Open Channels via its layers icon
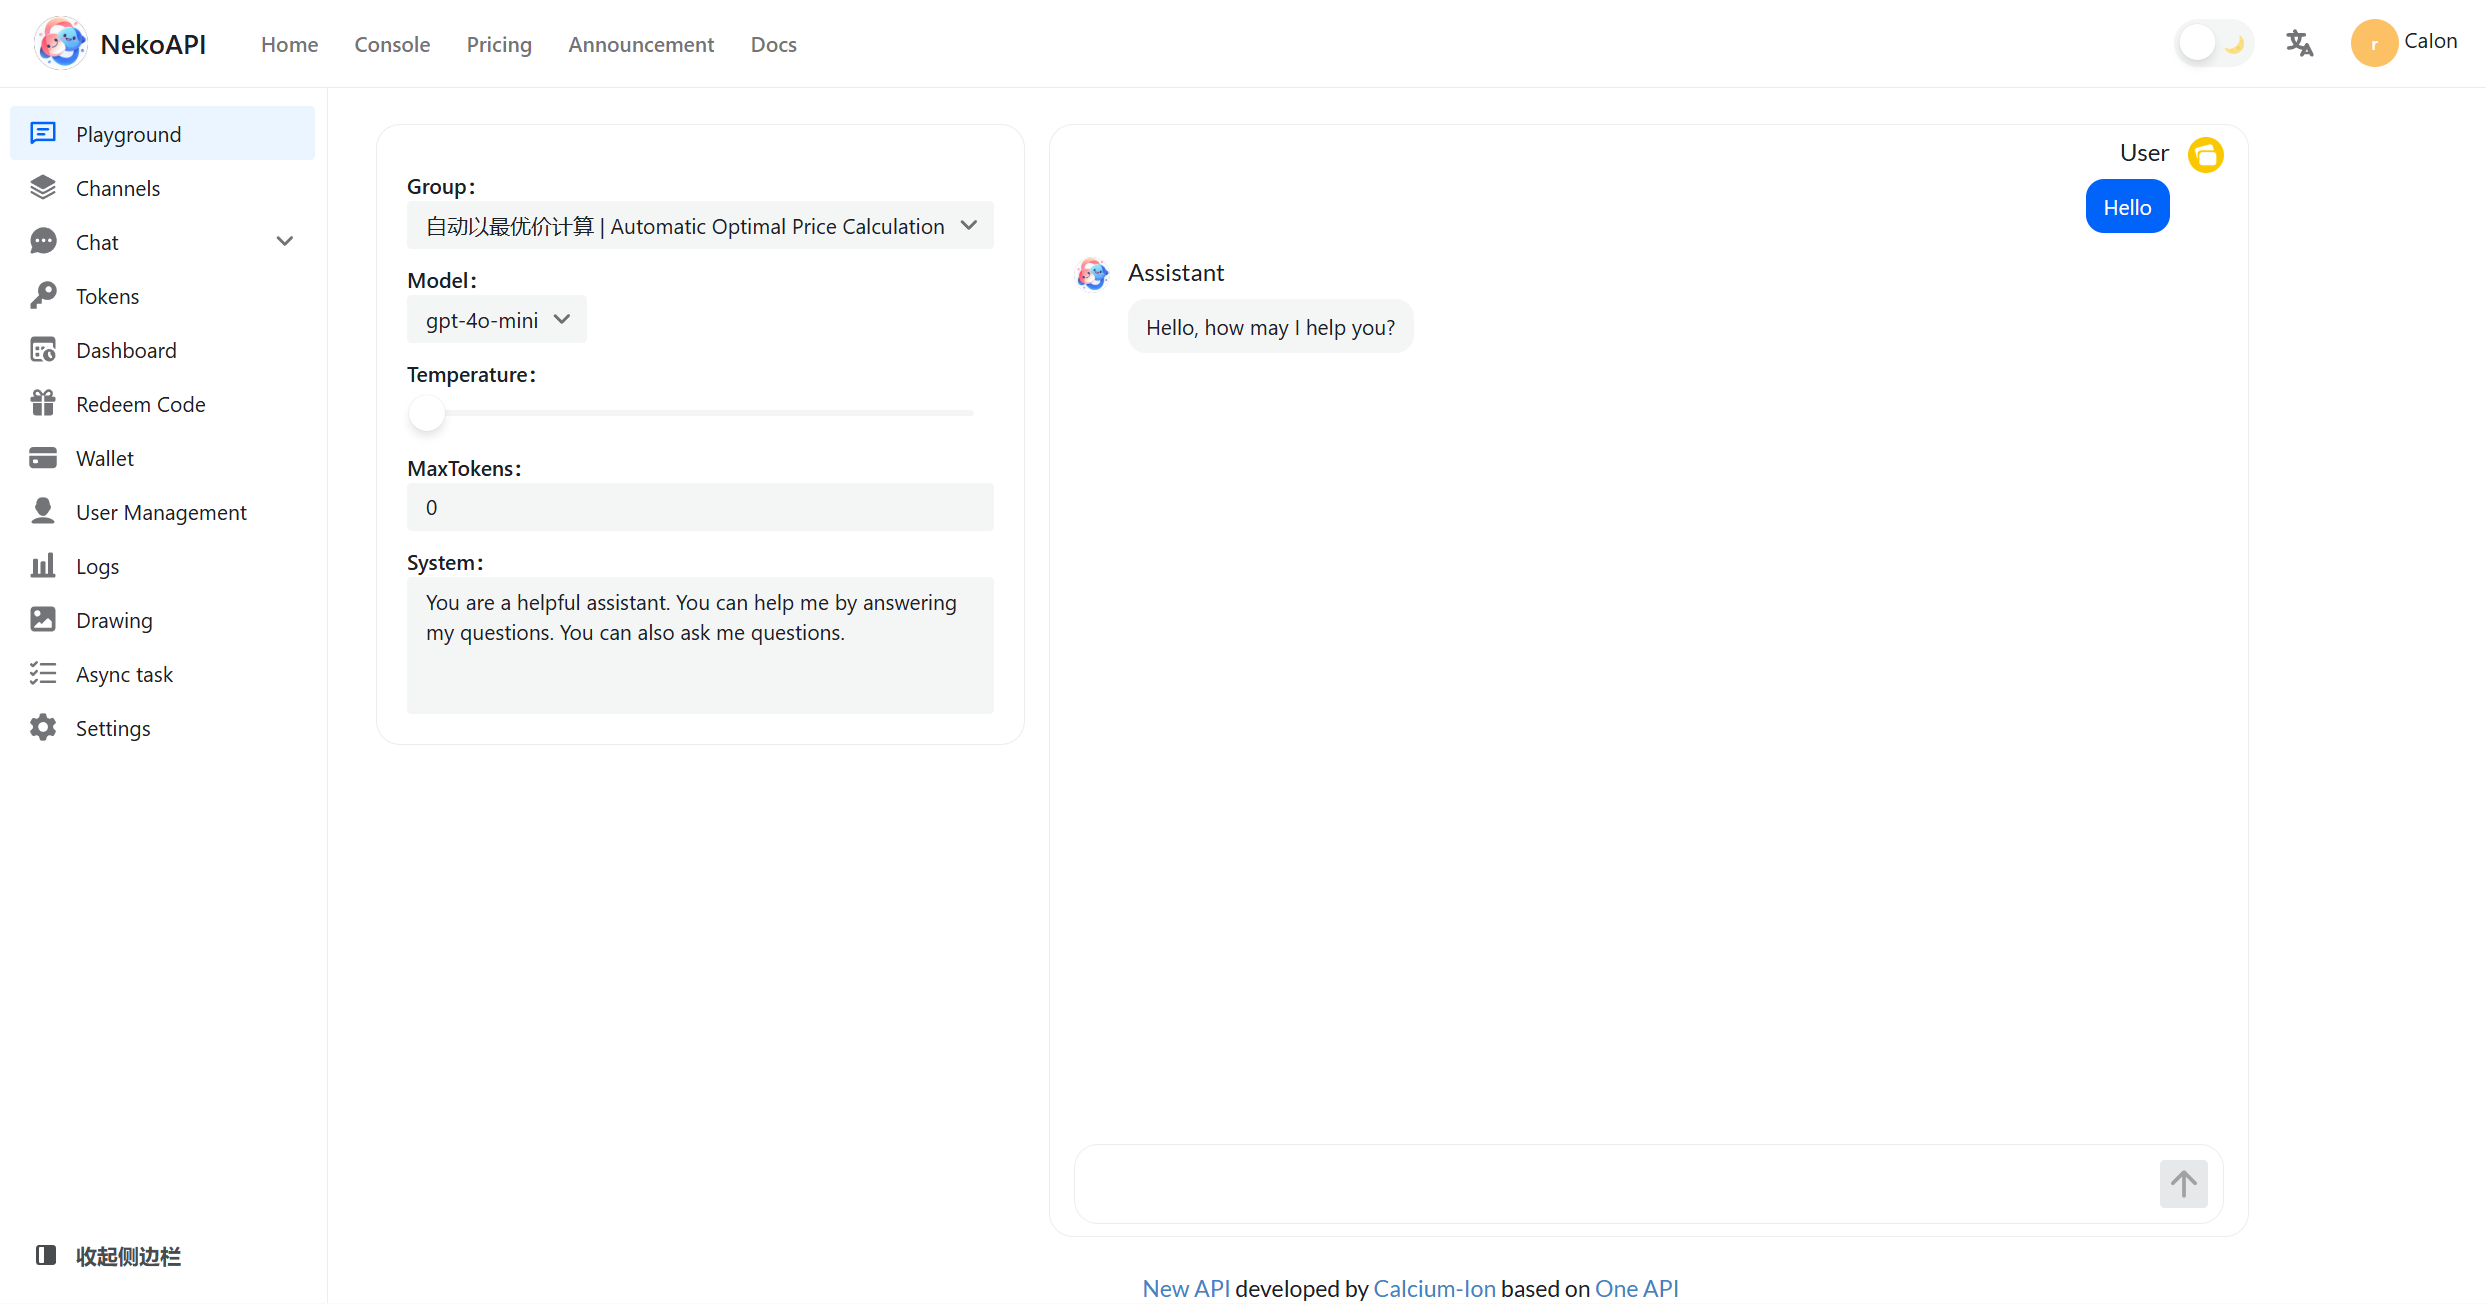Viewport: 2486px width, 1304px height. pos(43,188)
